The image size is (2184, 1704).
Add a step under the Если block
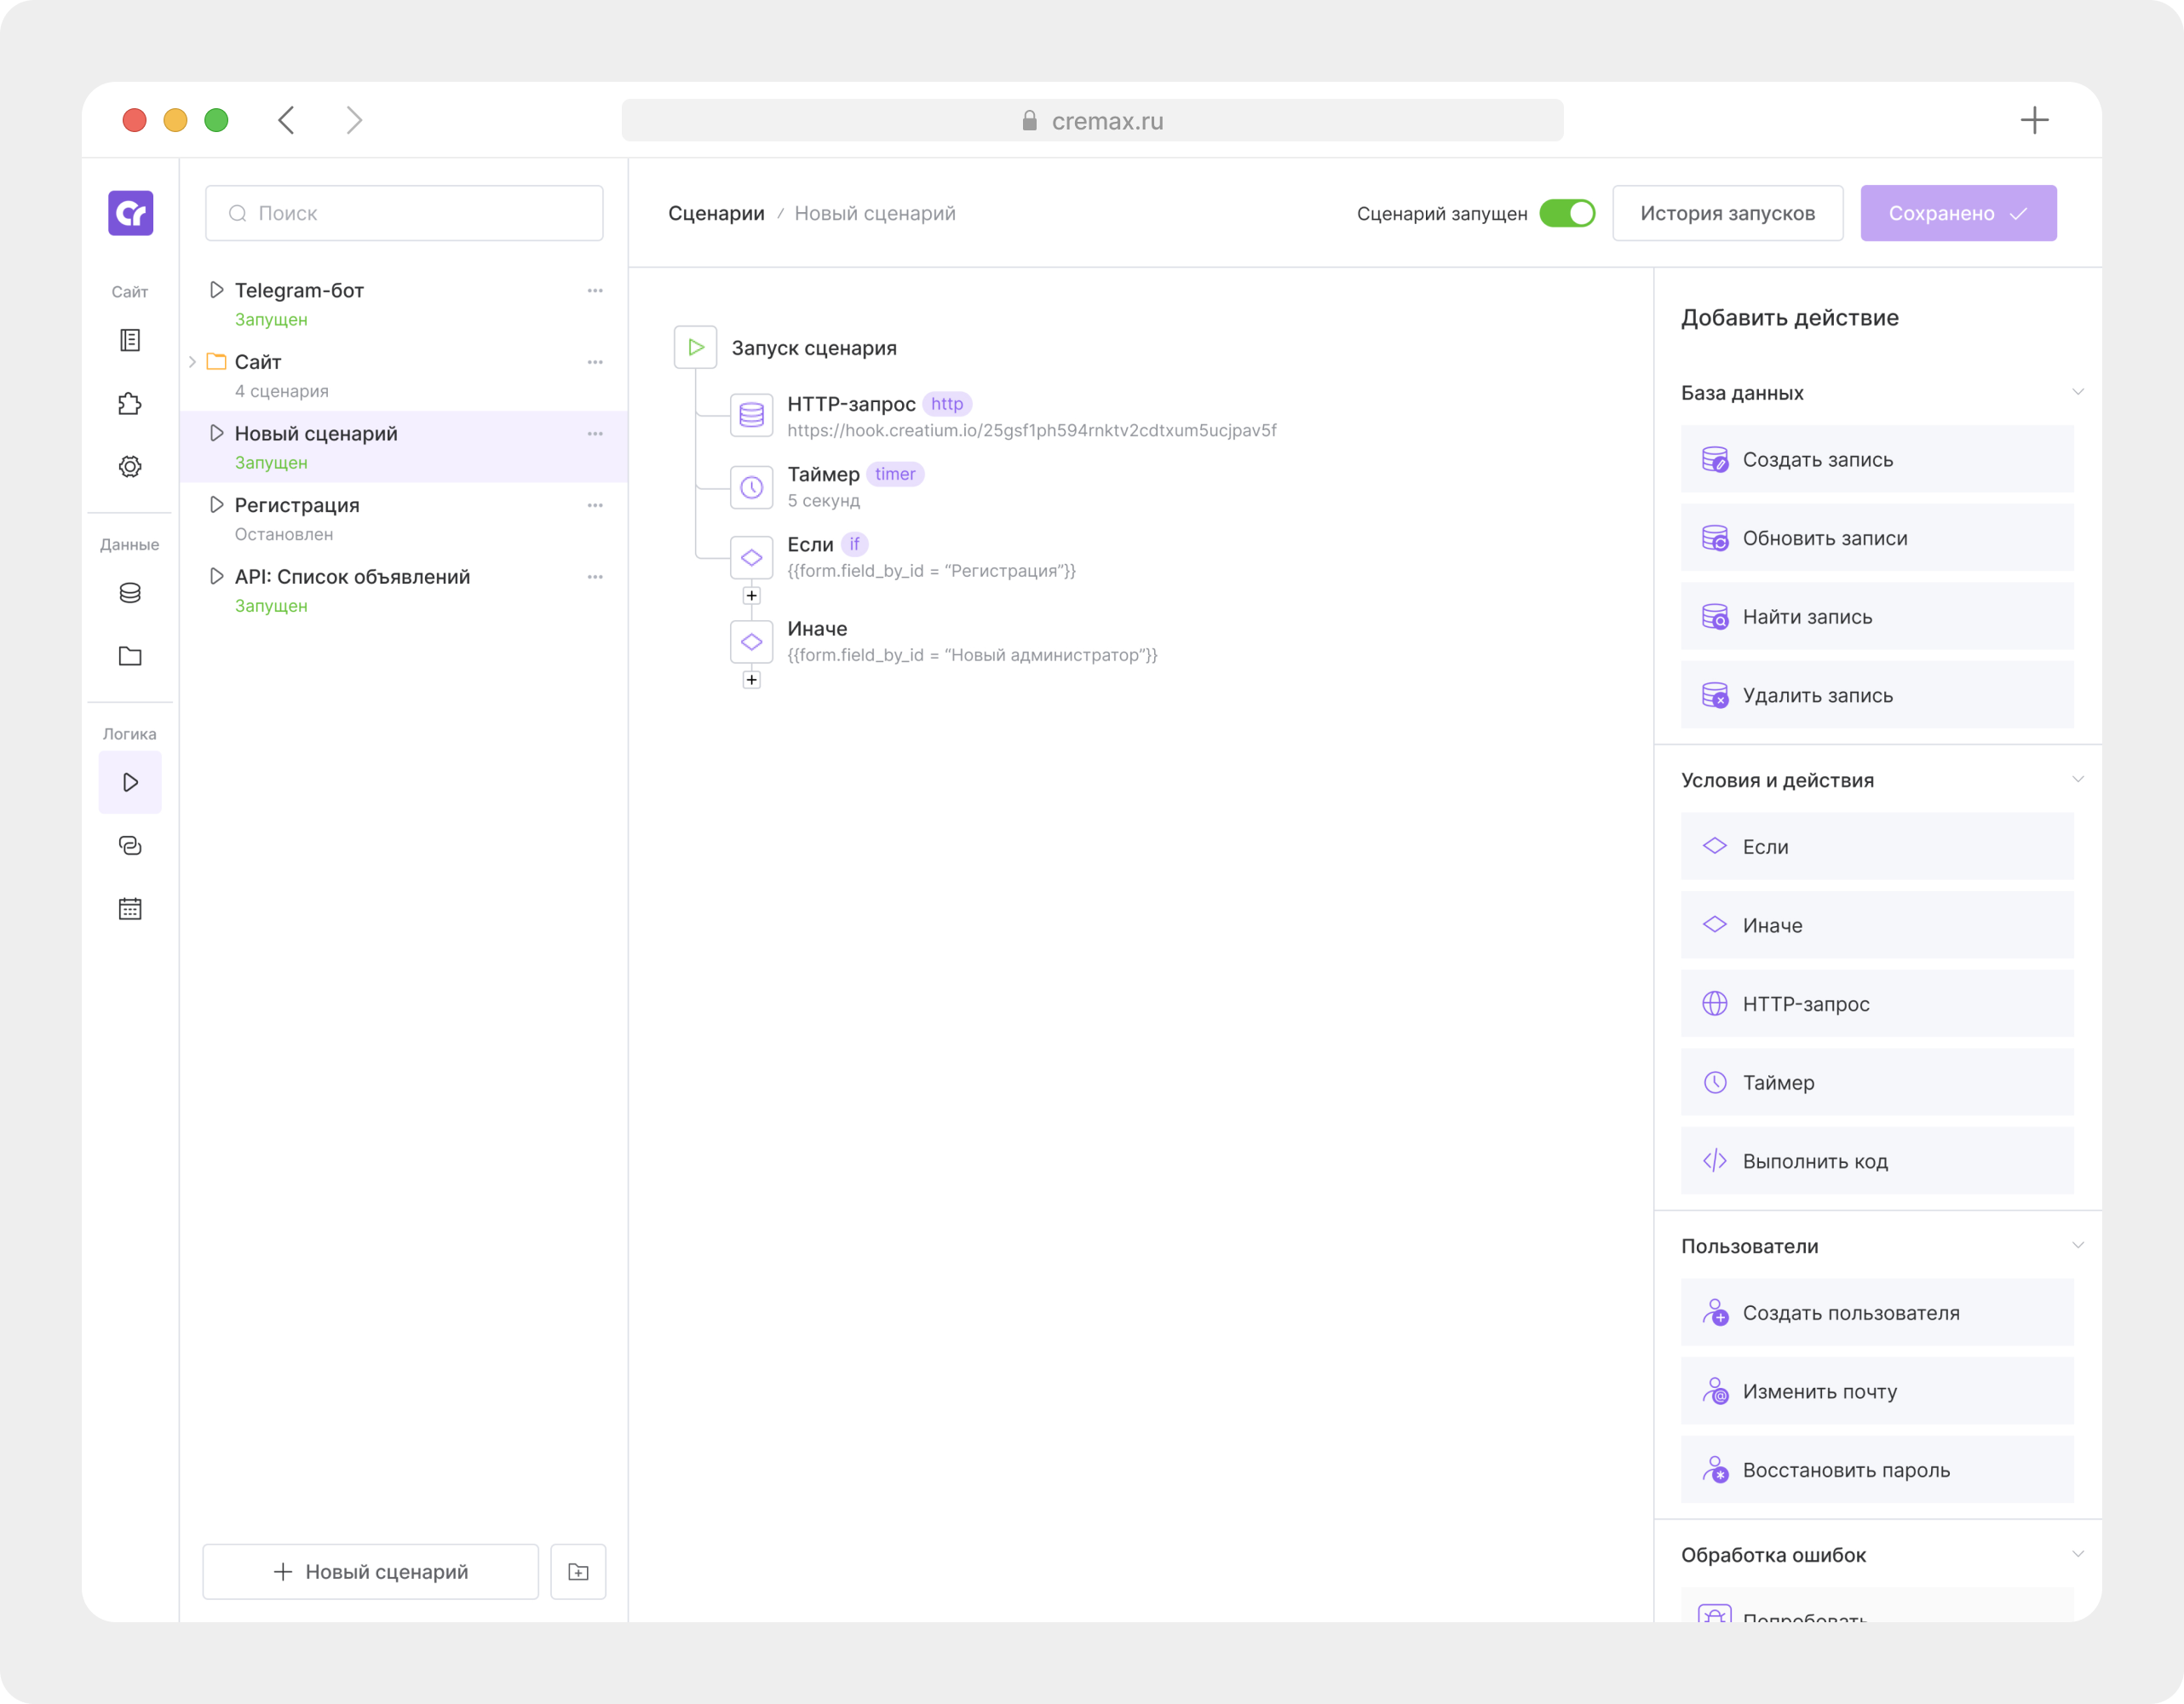pos(752,596)
